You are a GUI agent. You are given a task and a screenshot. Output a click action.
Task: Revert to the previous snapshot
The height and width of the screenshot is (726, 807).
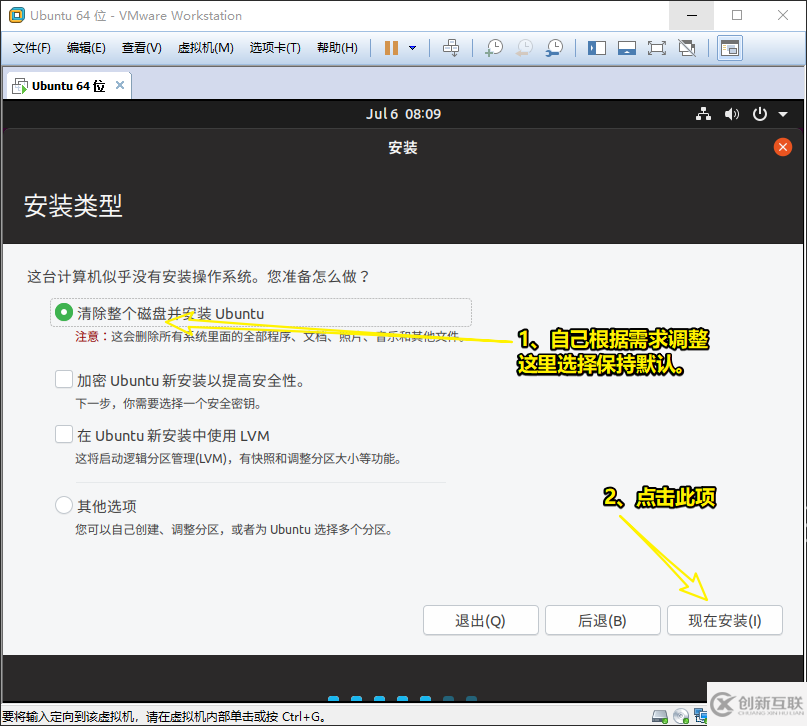524,48
